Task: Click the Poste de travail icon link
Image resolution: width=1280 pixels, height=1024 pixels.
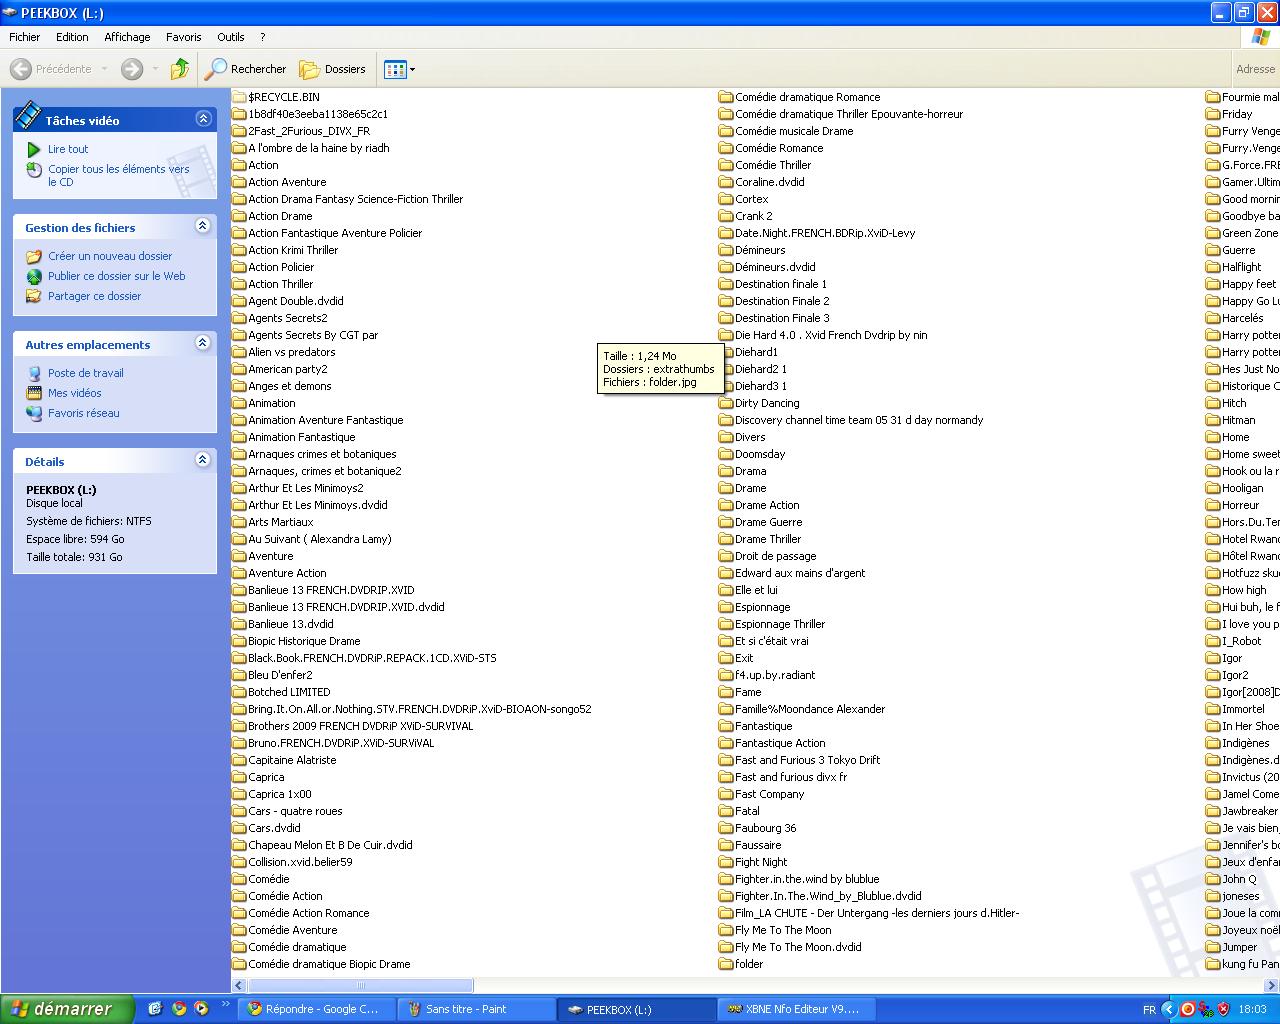Action: [34, 373]
